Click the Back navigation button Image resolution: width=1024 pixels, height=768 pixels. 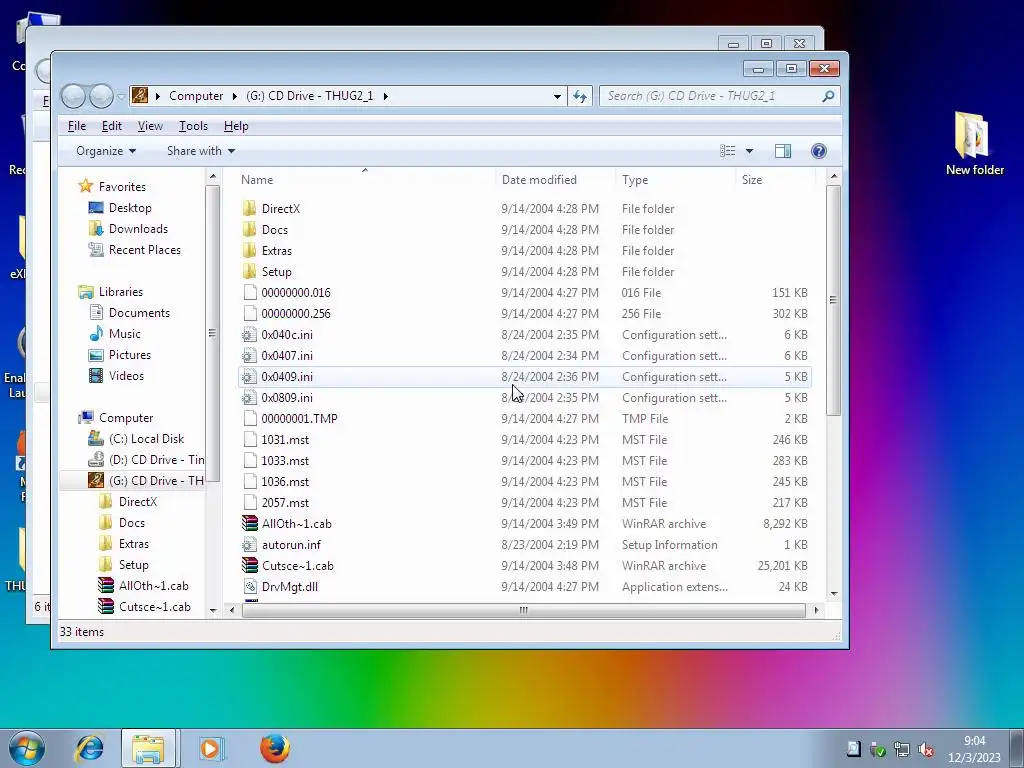(x=73, y=96)
